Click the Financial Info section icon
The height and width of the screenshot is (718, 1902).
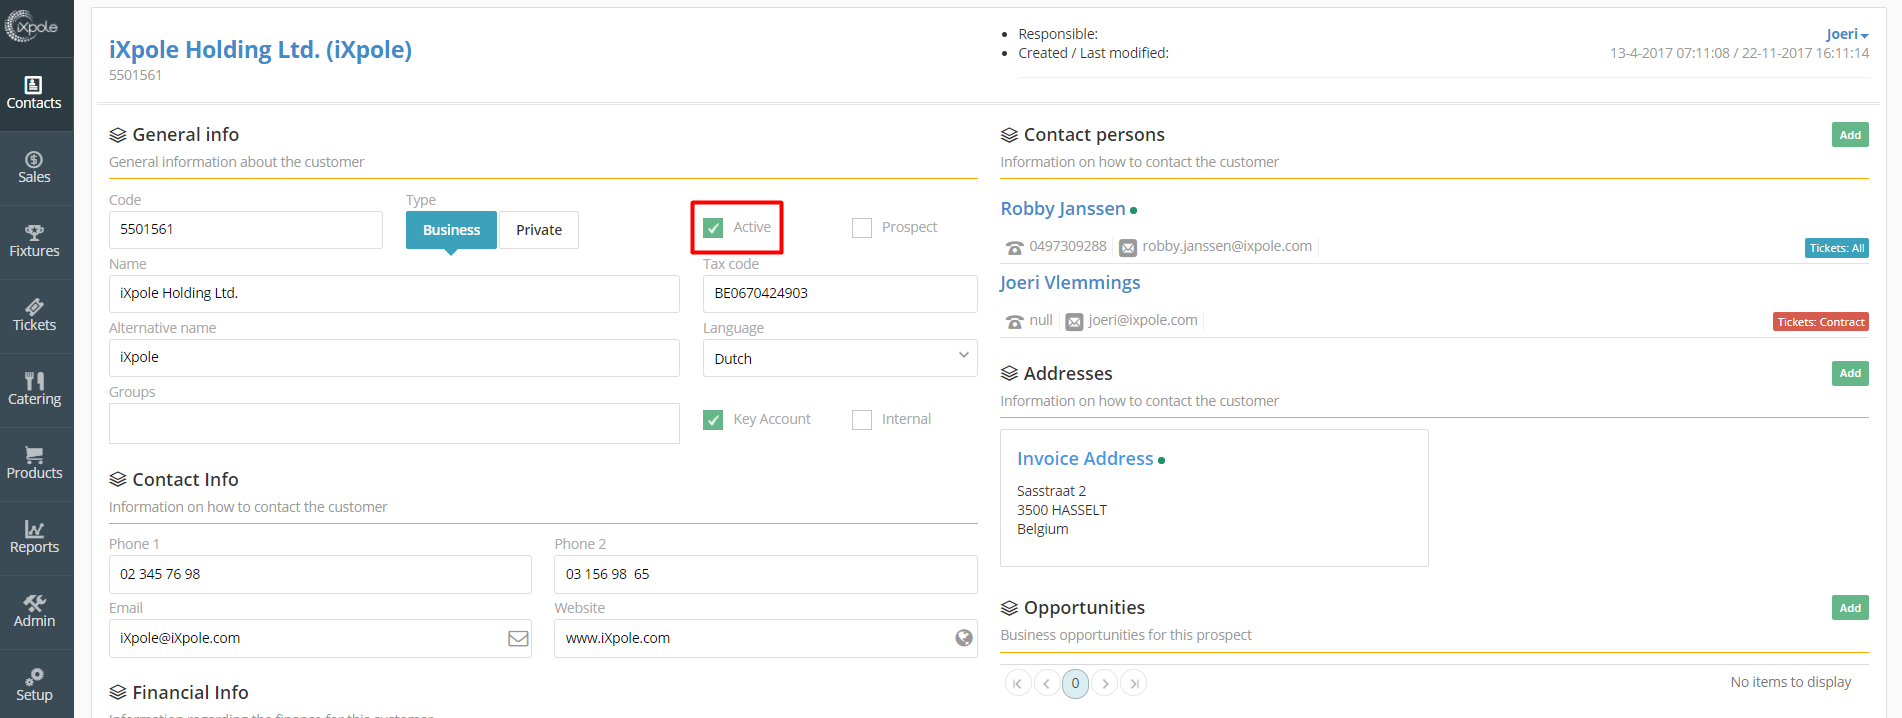coord(118,693)
